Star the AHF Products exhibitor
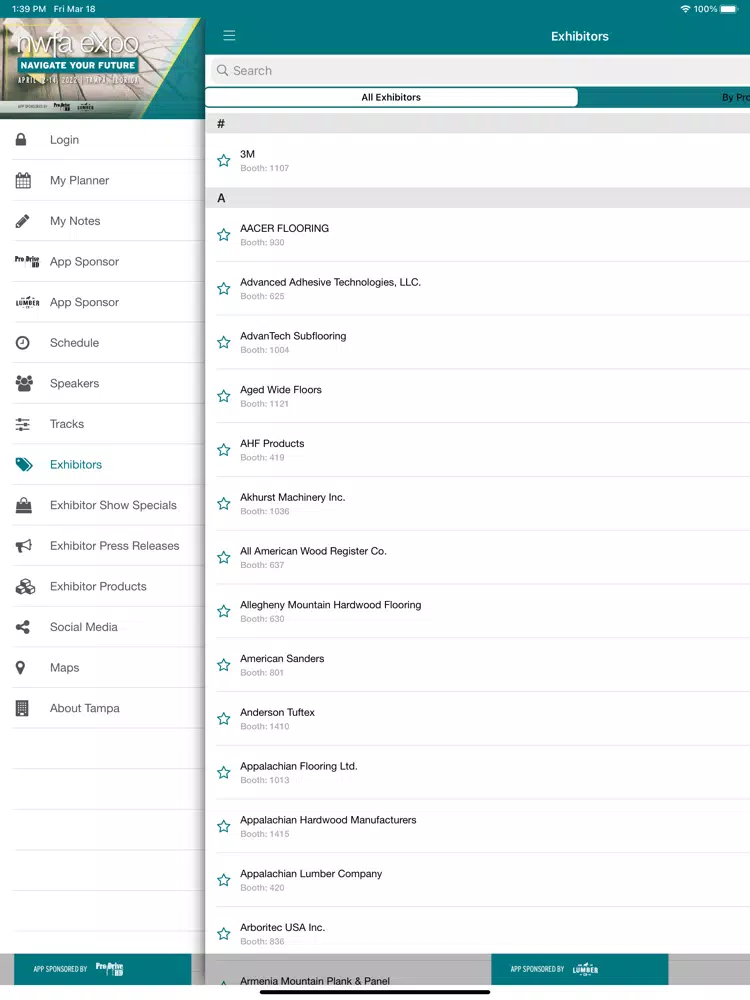The width and height of the screenshot is (750, 1000). 223,450
